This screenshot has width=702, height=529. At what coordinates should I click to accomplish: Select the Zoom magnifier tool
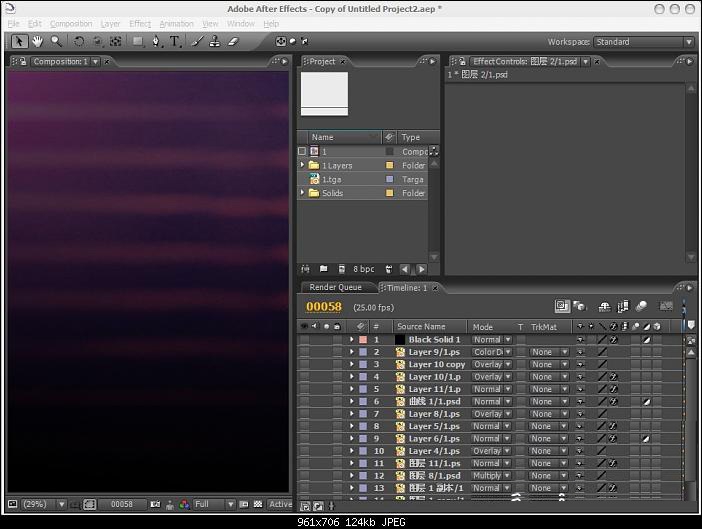click(56, 42)
